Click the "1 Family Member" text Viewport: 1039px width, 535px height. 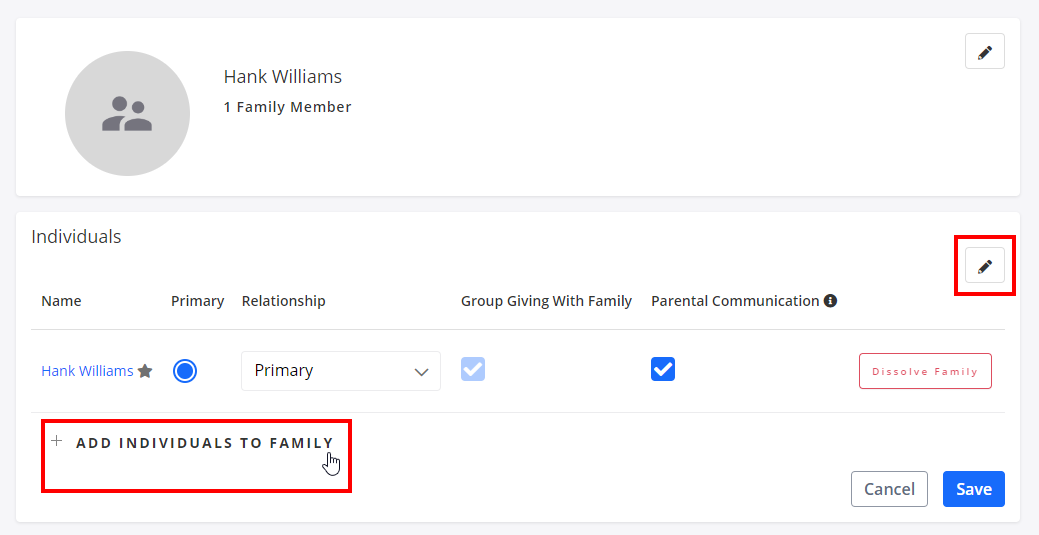point(288,107)
